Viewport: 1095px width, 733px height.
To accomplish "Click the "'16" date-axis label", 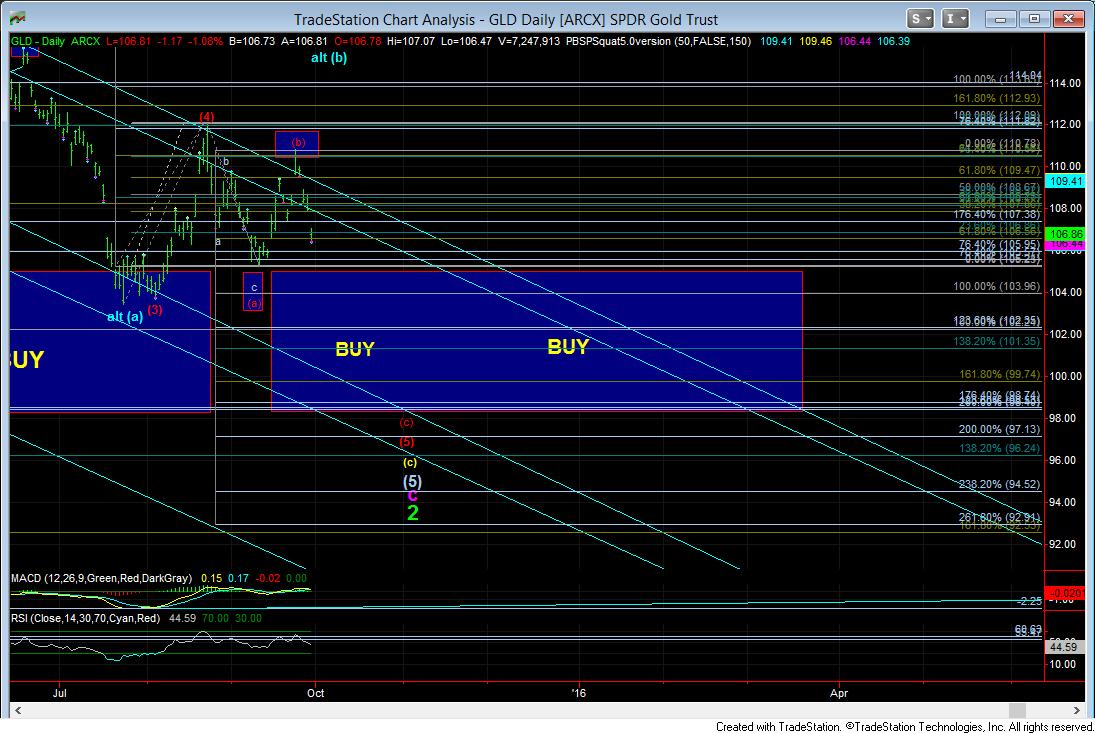I will point(578,693).
